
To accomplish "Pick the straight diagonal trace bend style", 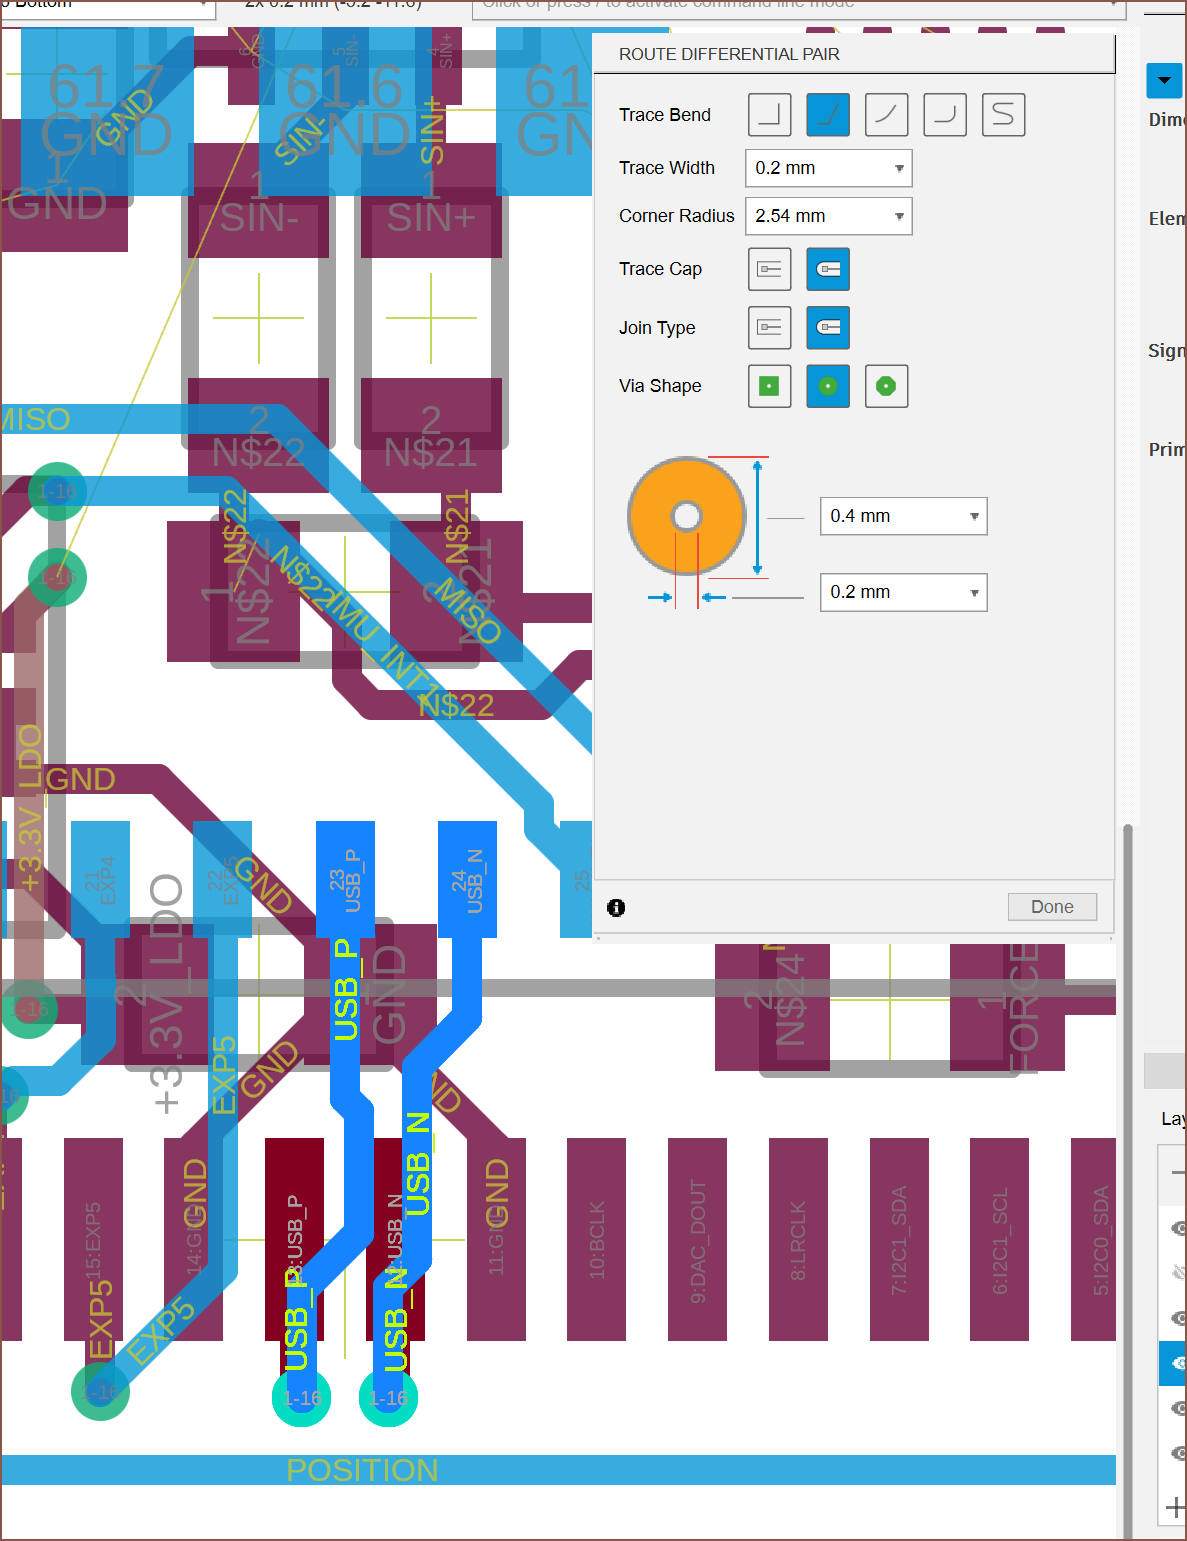I will [886, 115].
